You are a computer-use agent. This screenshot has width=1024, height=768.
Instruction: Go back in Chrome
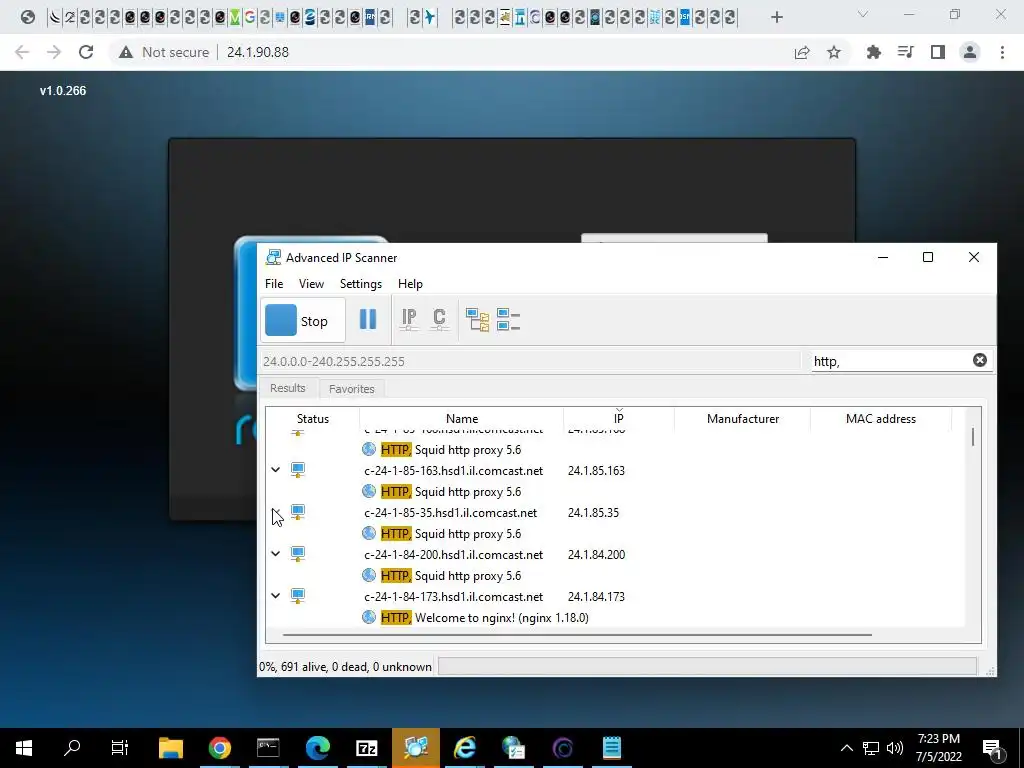[22, 52]
